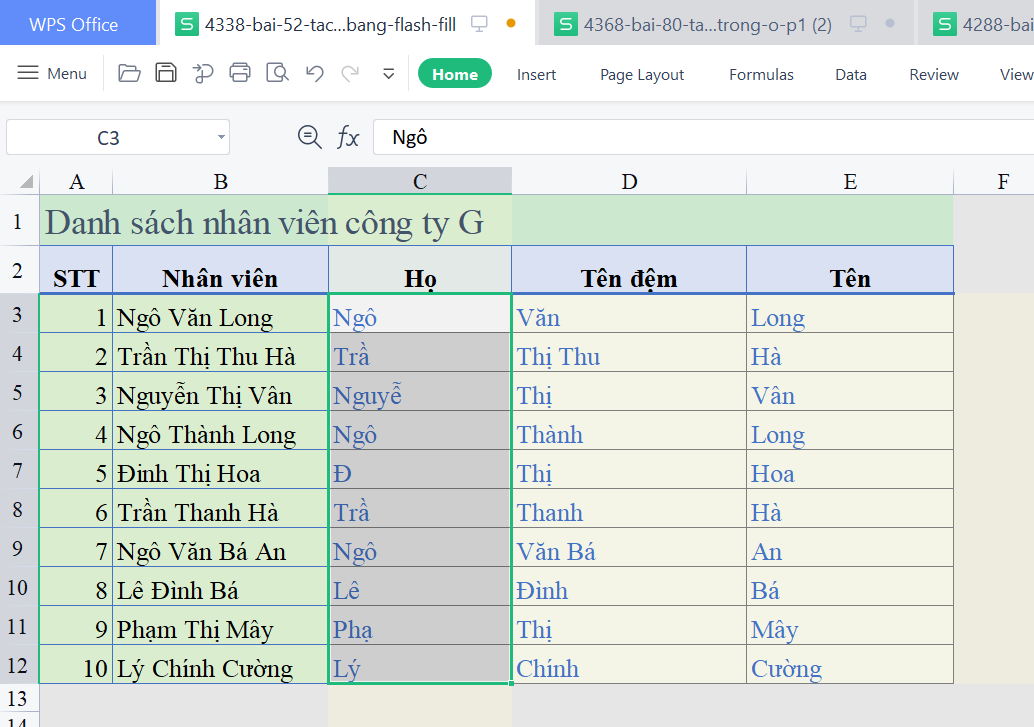Click the Export to PDF icon
Viewport: 1034px width, 727px height.
203,73
